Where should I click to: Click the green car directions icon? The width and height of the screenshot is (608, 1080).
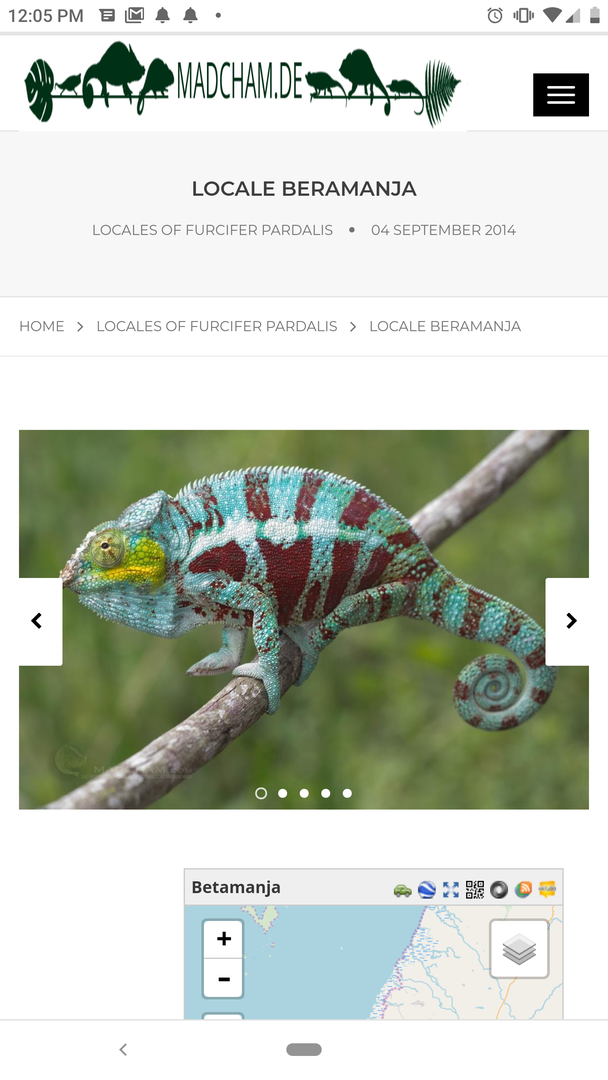[x=403, y=890]
